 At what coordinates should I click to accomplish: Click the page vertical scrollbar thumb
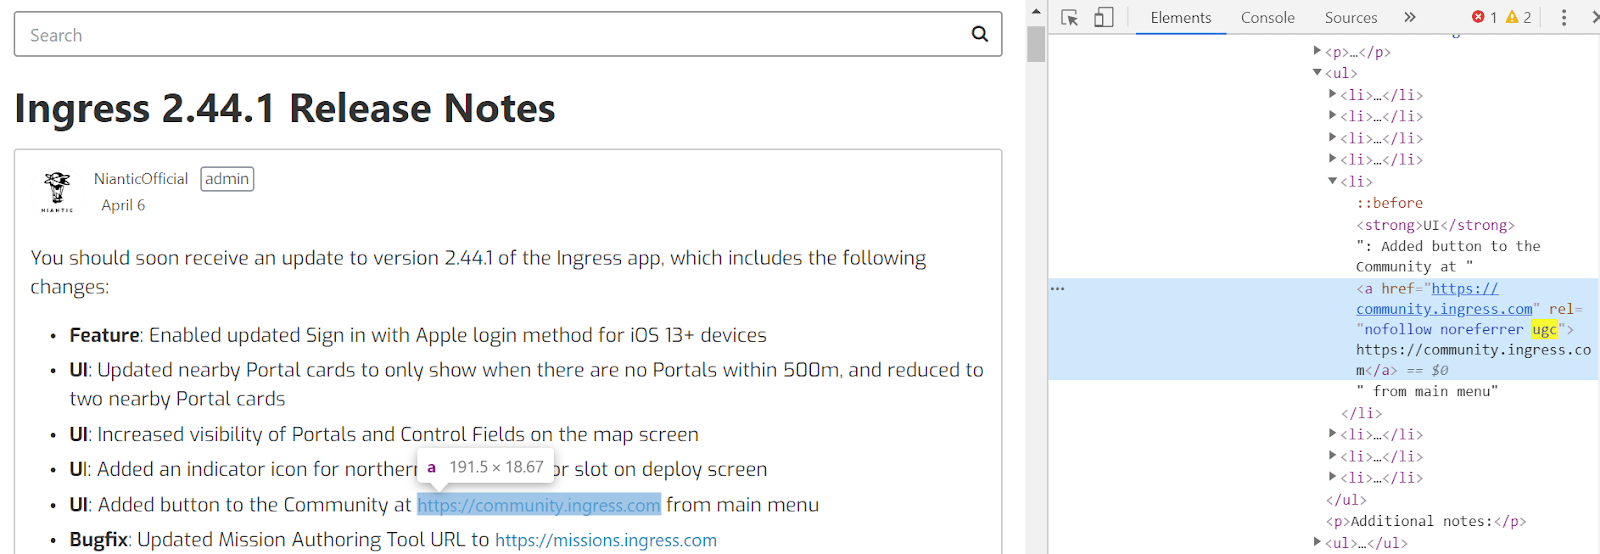1036,45
